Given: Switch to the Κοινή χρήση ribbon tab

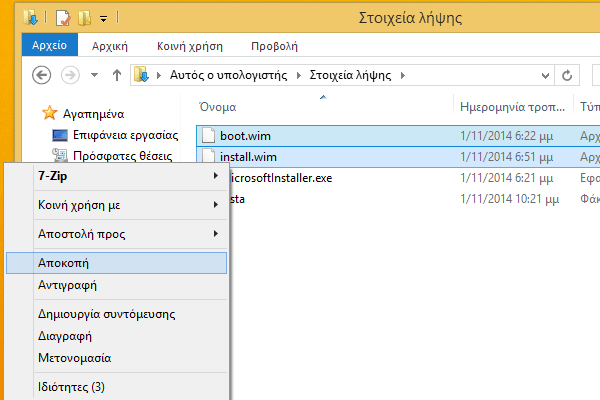Looking at the screenshot, I should coord(190,46).
